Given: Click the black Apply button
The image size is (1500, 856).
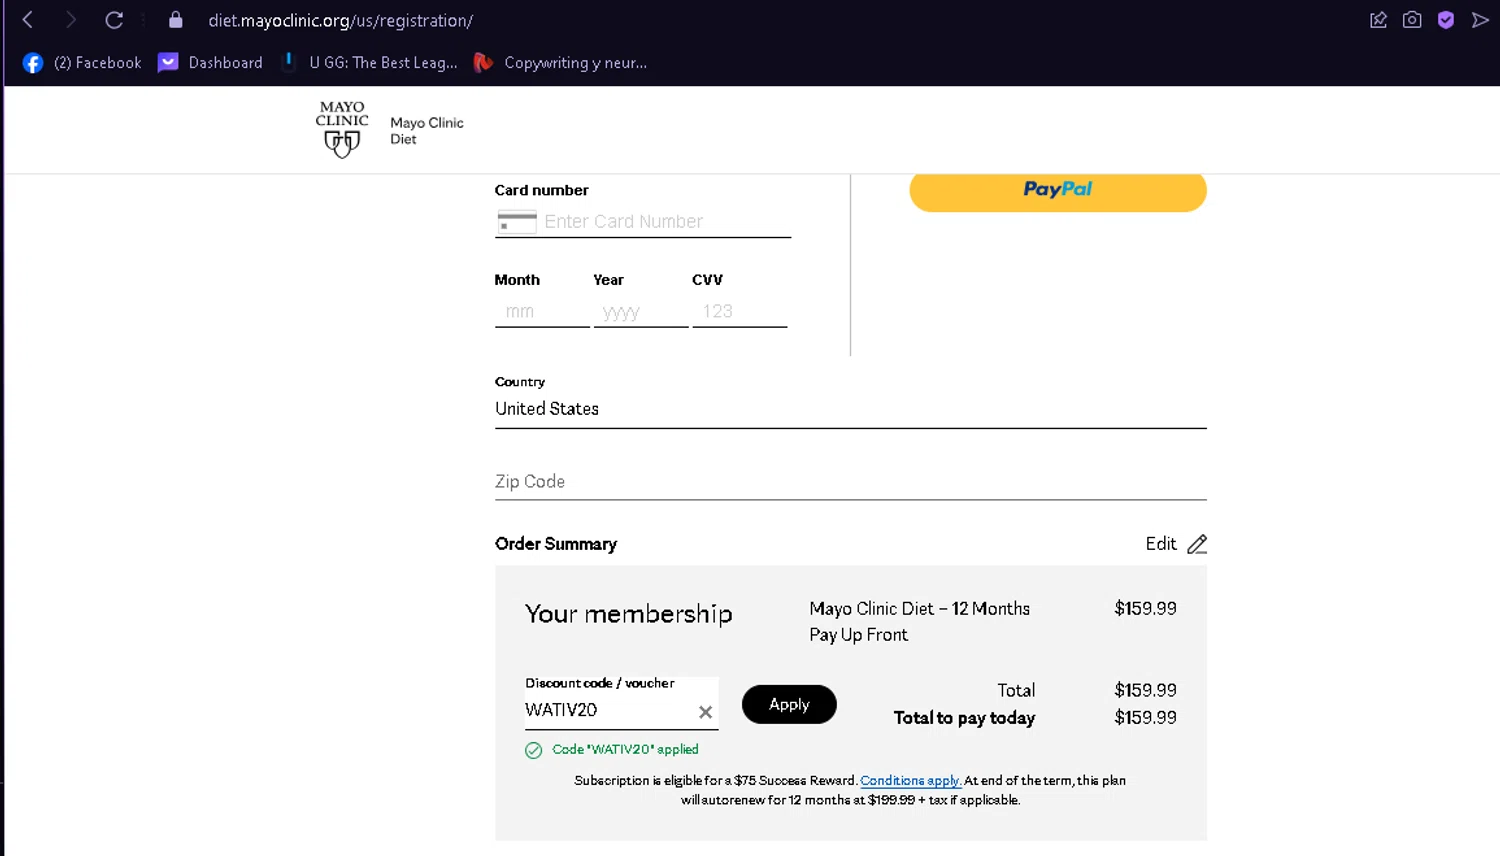Looking at the screenshot, I should (x=789, y=704).
